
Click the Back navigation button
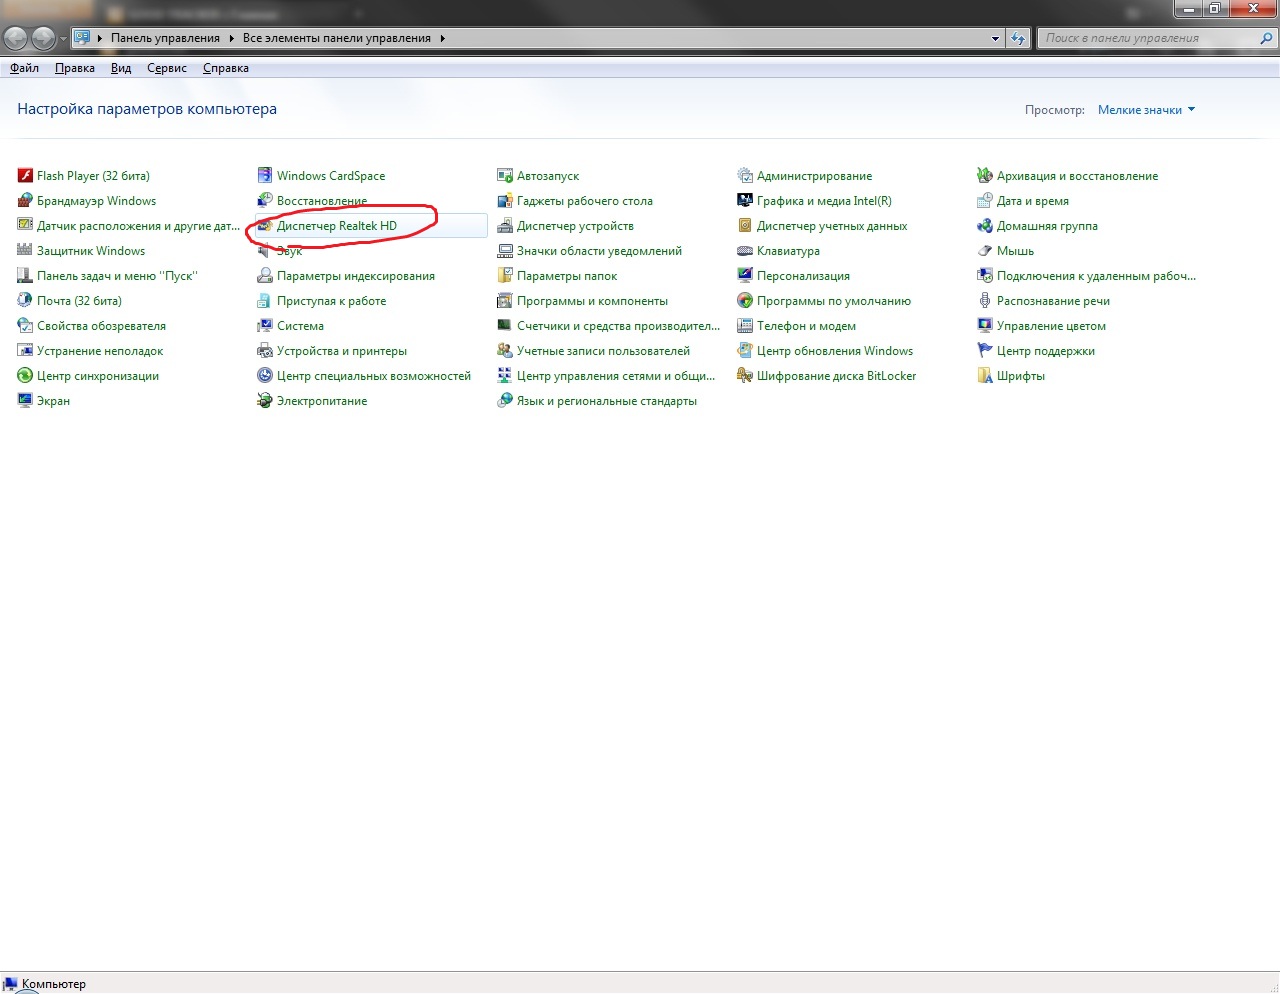click(x=16, y=38)
